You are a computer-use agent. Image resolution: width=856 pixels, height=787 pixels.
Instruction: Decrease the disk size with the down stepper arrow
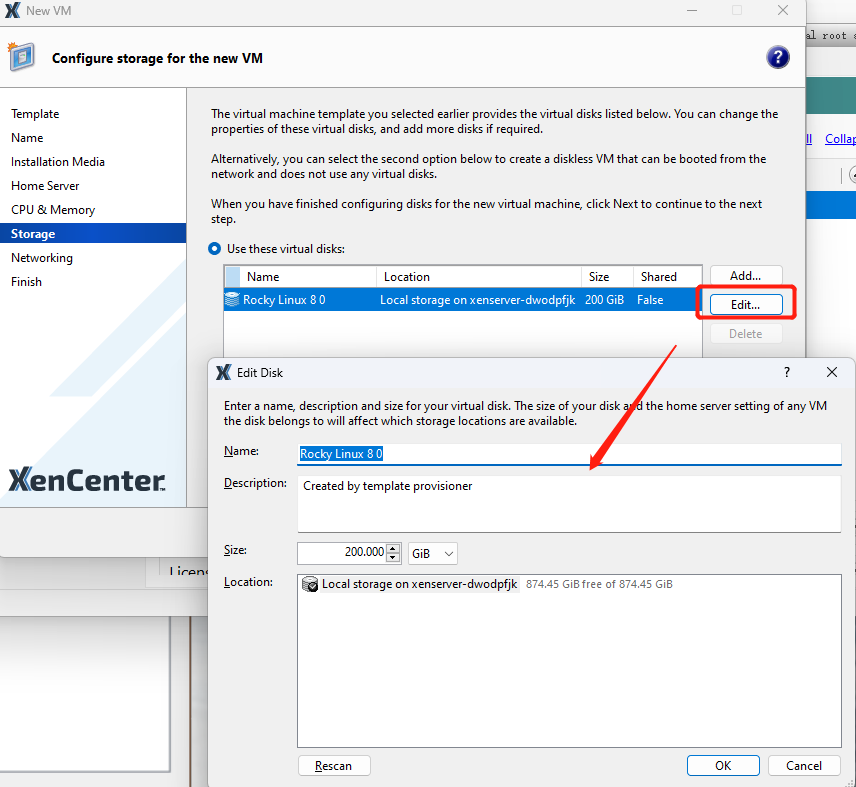pyautogui.click(x=394, y=557)
